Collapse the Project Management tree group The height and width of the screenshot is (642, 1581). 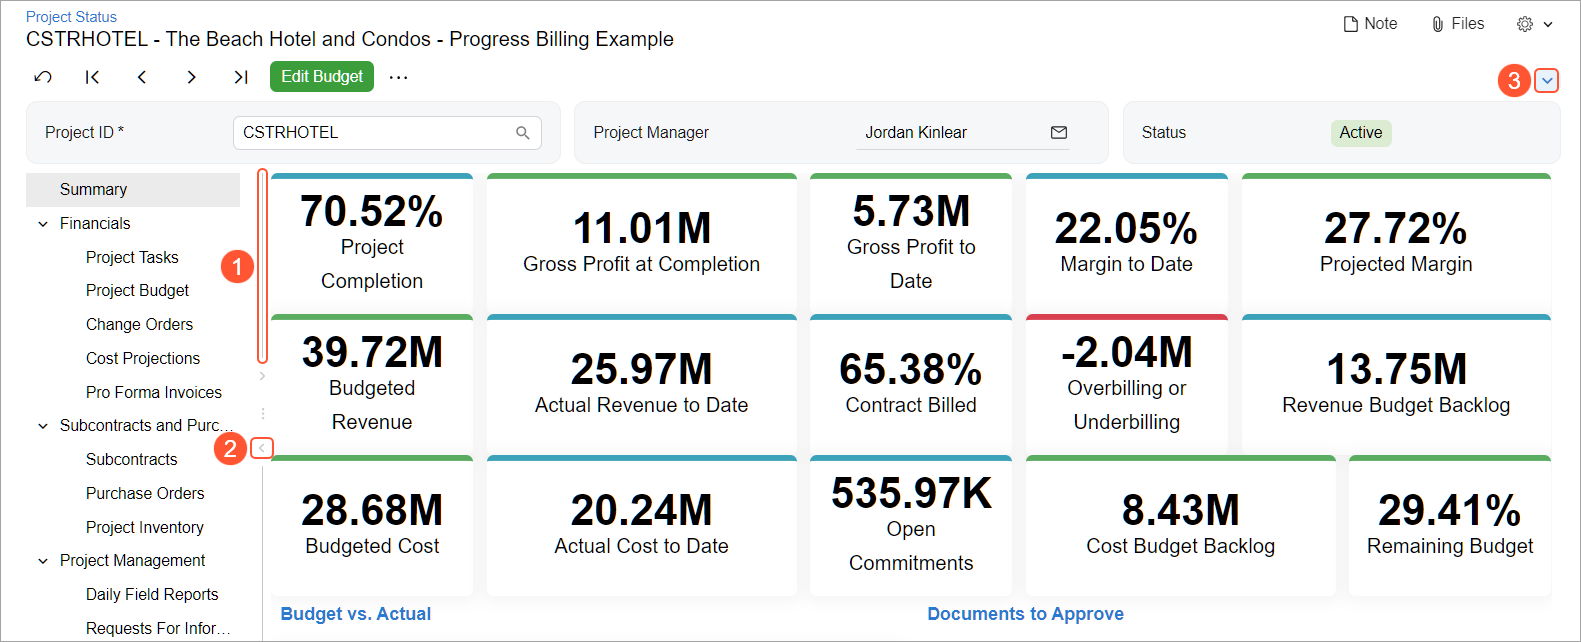[43, 561]
